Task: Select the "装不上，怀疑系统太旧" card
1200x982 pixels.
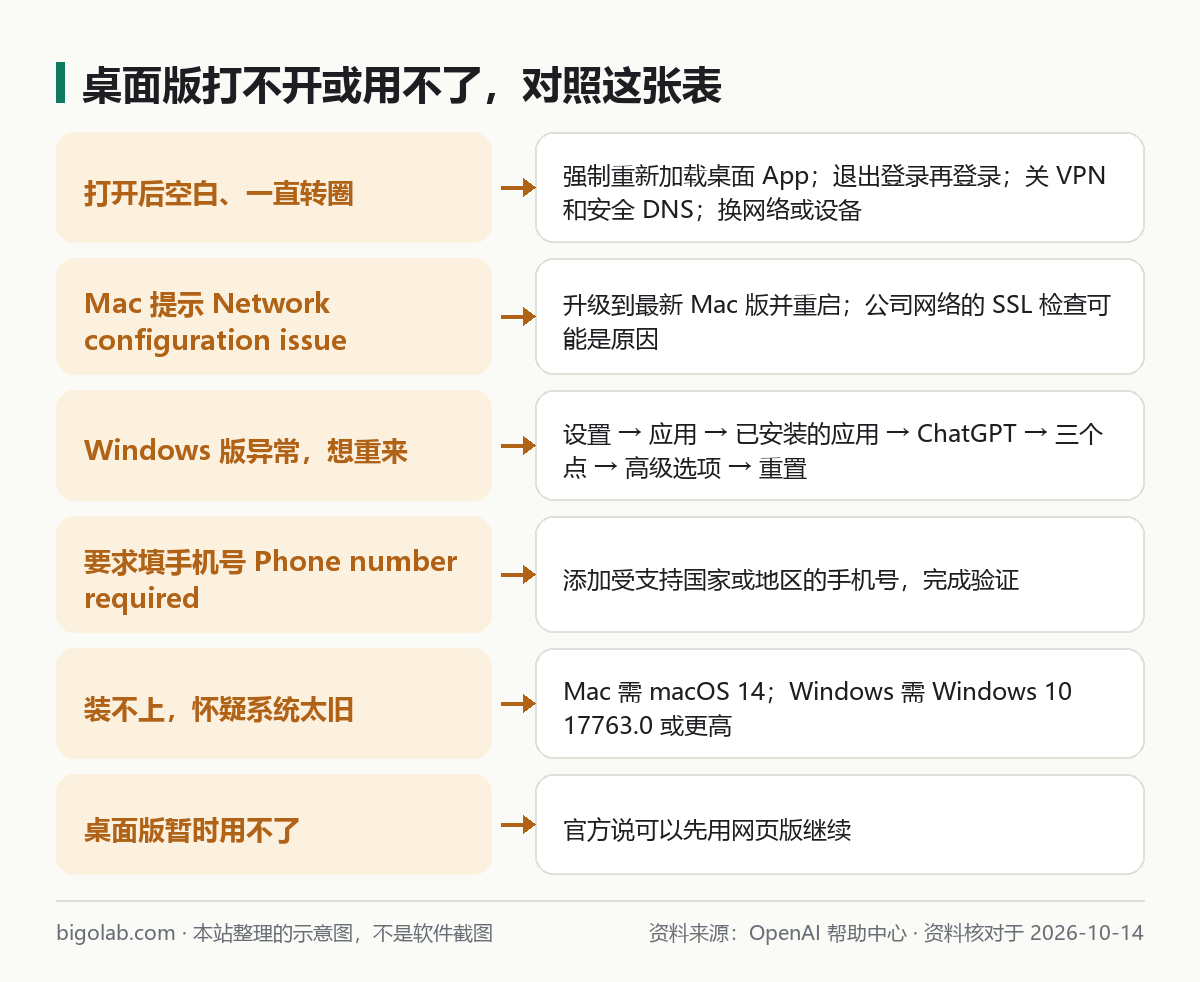Action: pyautogui.click(x=274, y=703)
